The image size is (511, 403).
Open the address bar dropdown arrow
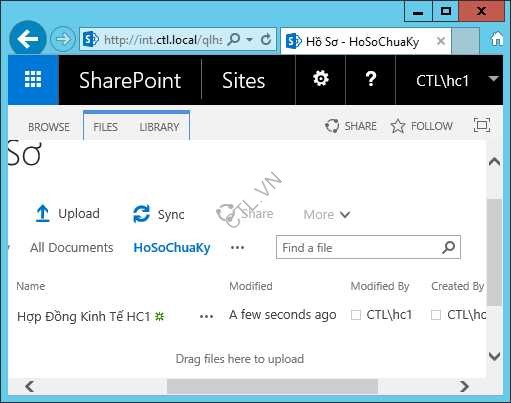click(x=249, y=39)
